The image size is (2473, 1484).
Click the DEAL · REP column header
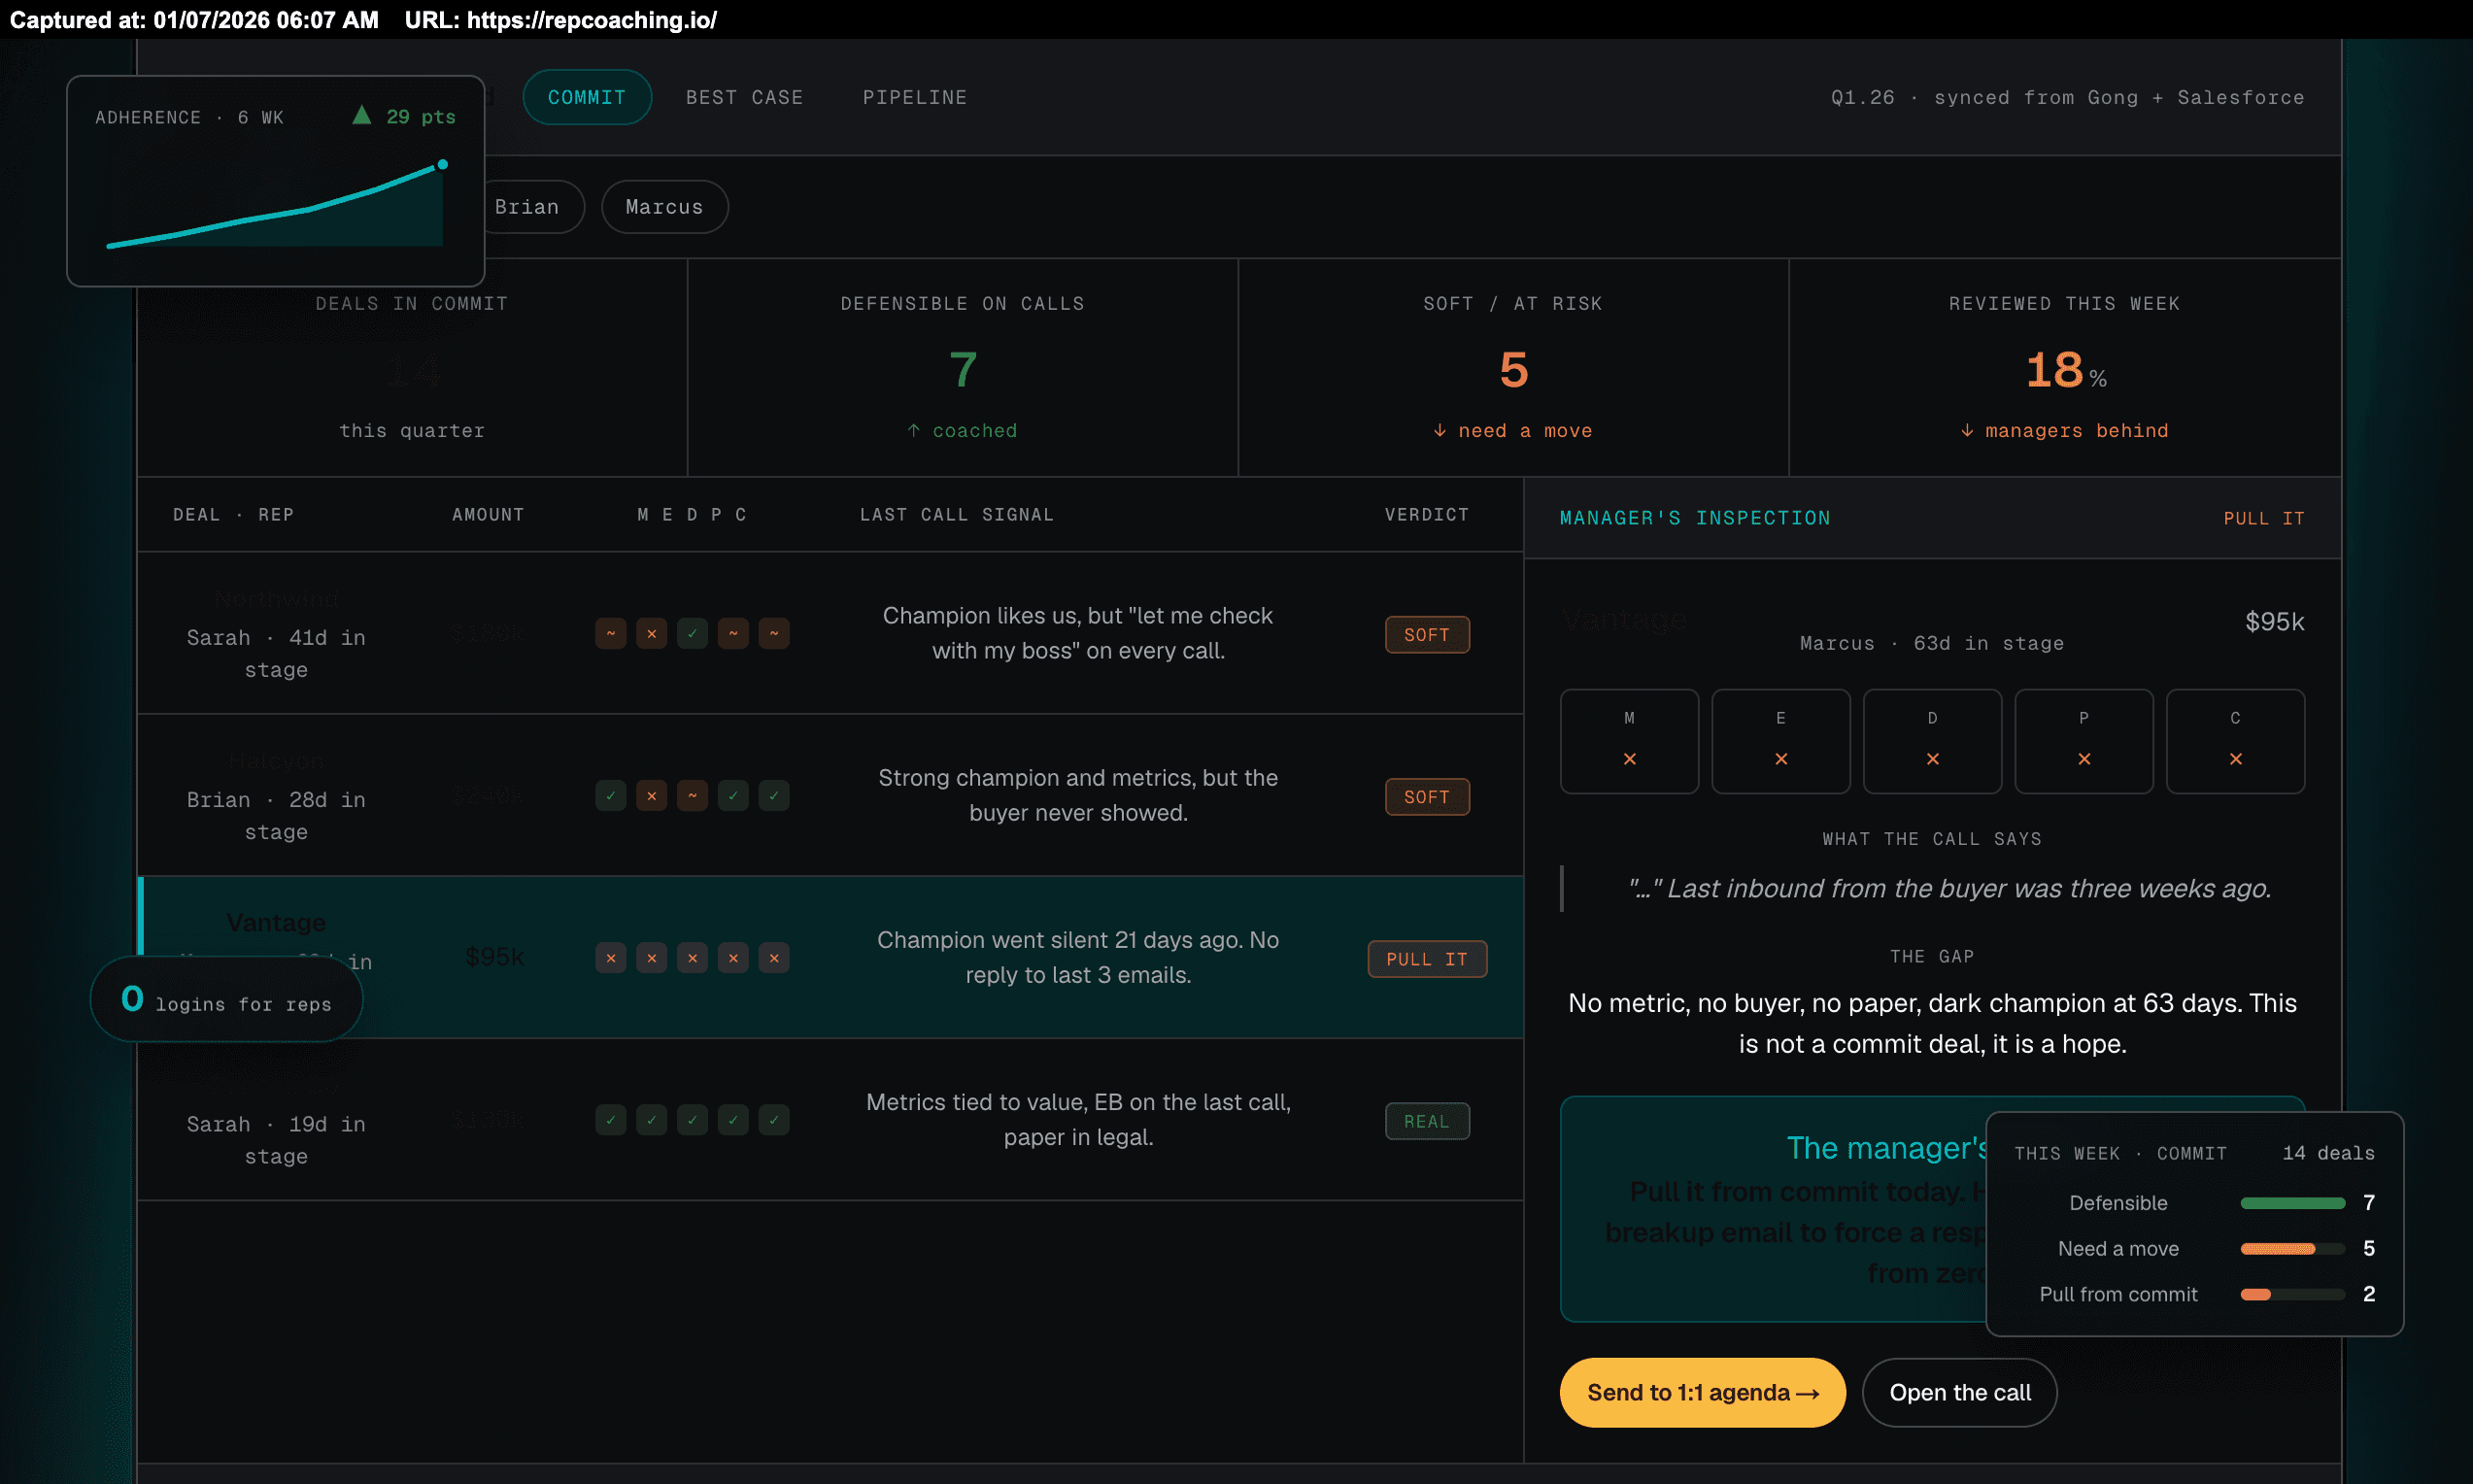pos(233,514)
